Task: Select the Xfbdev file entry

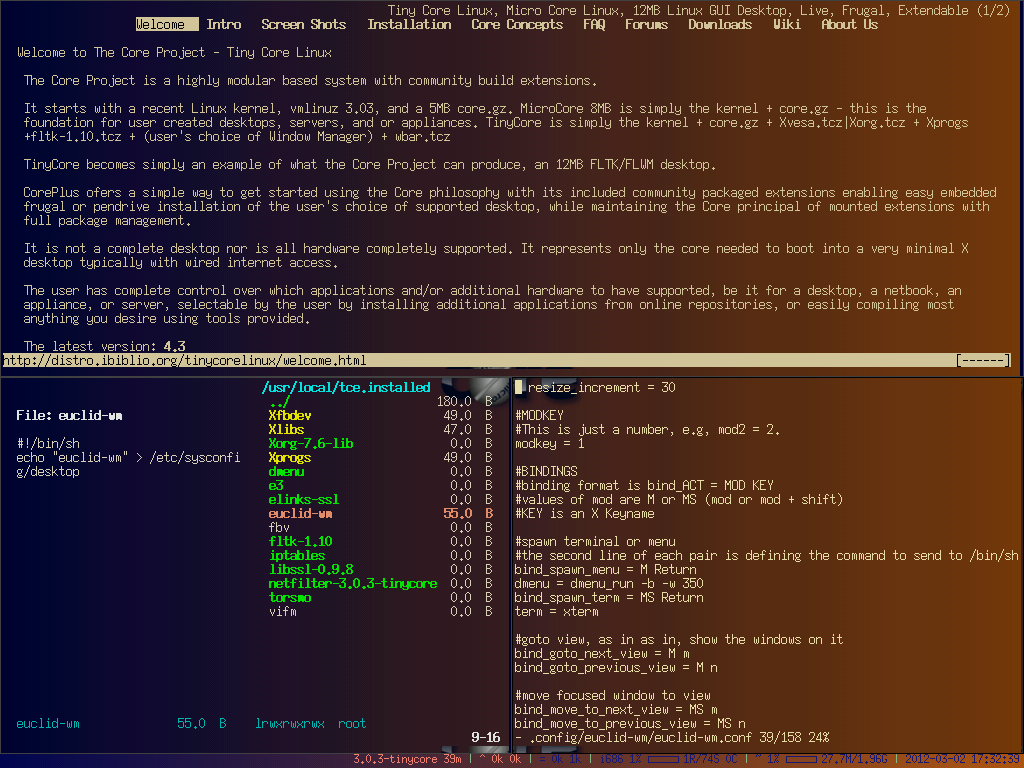Action: [290, 415]
